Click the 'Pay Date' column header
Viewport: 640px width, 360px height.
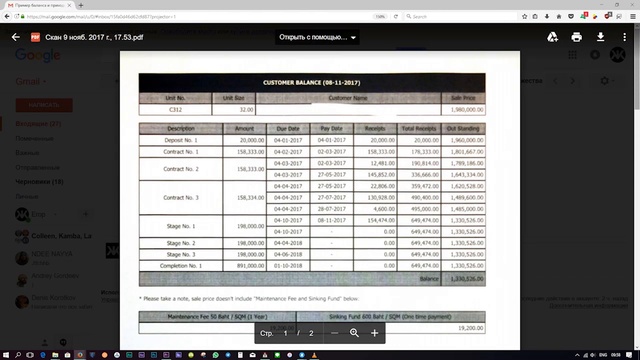click(331, 129)
